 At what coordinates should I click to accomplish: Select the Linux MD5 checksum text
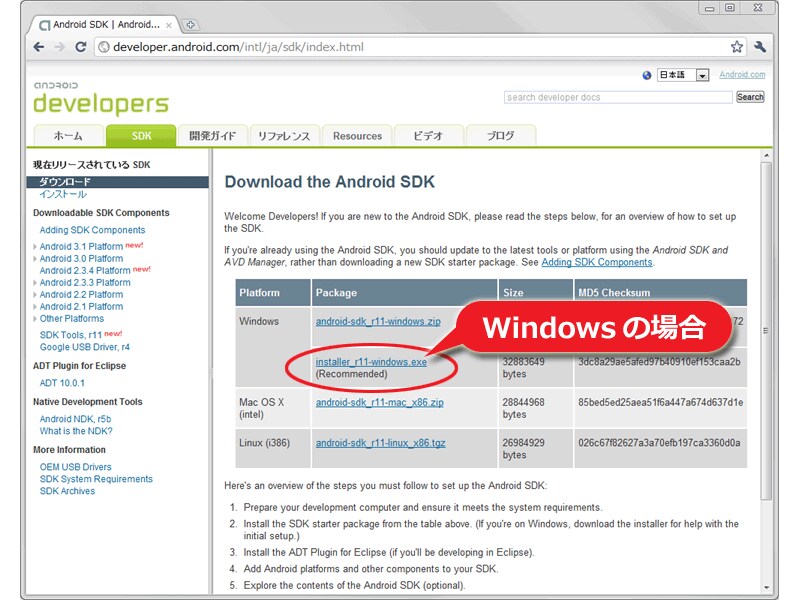click(659, 443)
